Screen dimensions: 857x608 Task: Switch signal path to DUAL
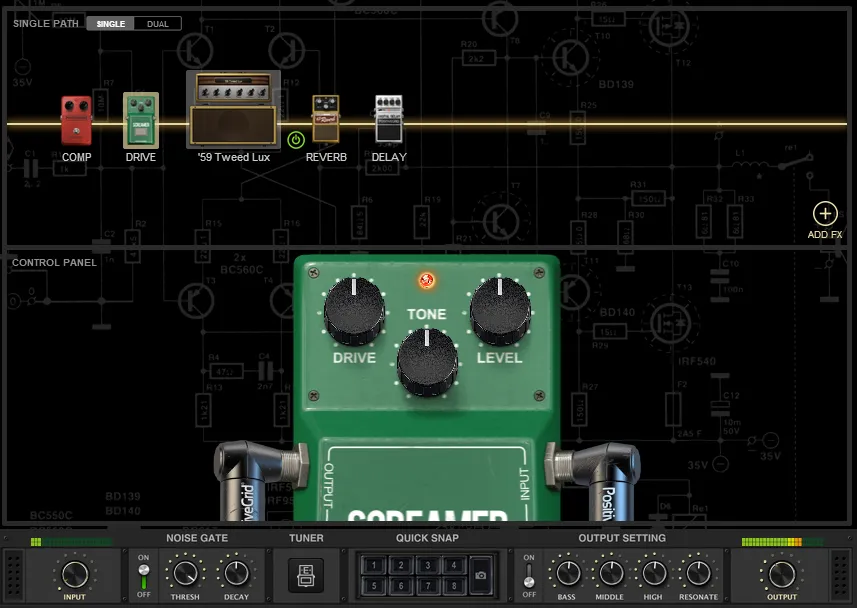point(157,24)
